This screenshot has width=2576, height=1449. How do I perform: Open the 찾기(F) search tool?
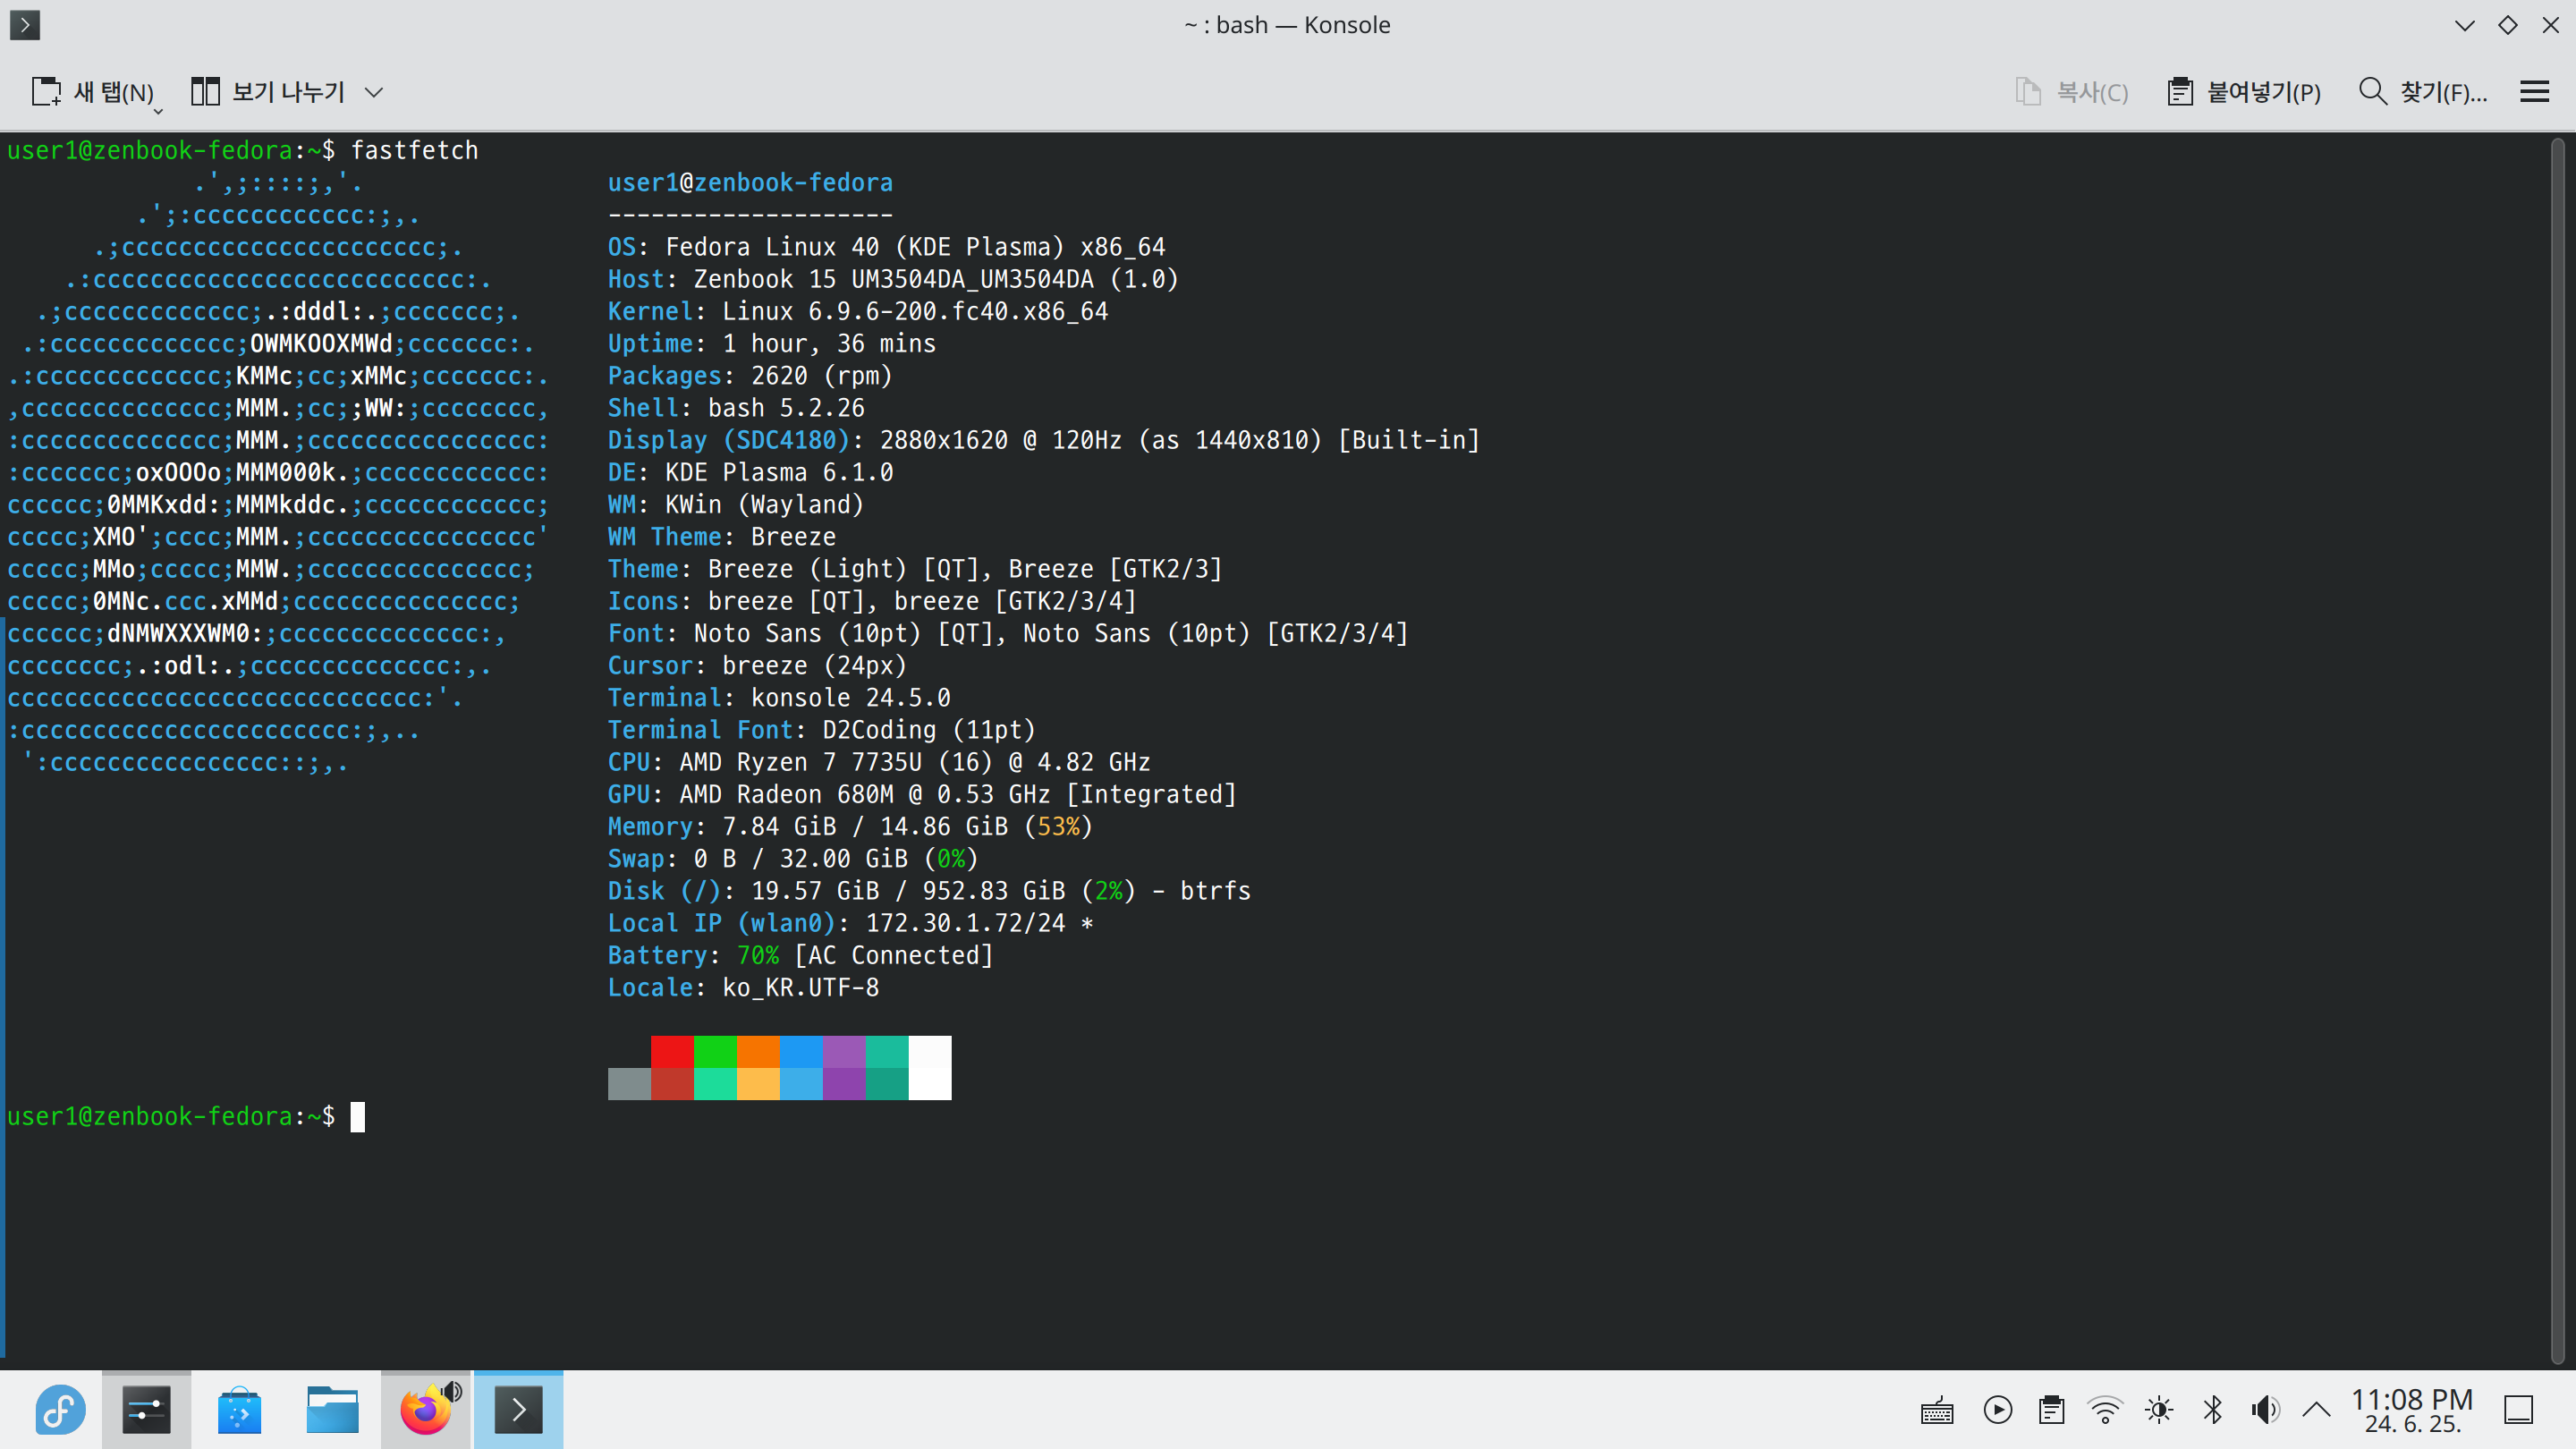pyautogui.click(x=2422, y=92)
